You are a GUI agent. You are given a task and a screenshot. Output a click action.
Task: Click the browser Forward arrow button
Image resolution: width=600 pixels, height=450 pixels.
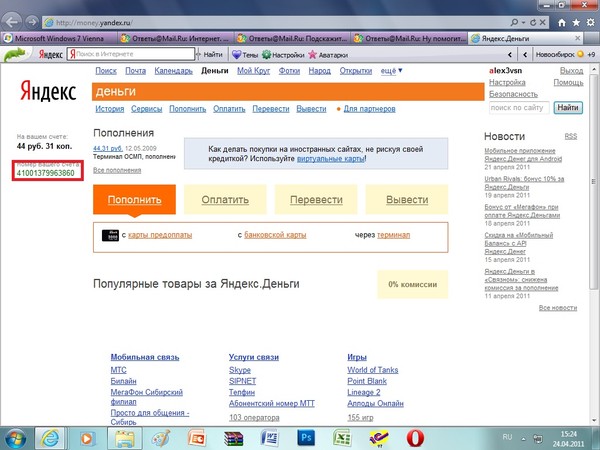[33, 22]
